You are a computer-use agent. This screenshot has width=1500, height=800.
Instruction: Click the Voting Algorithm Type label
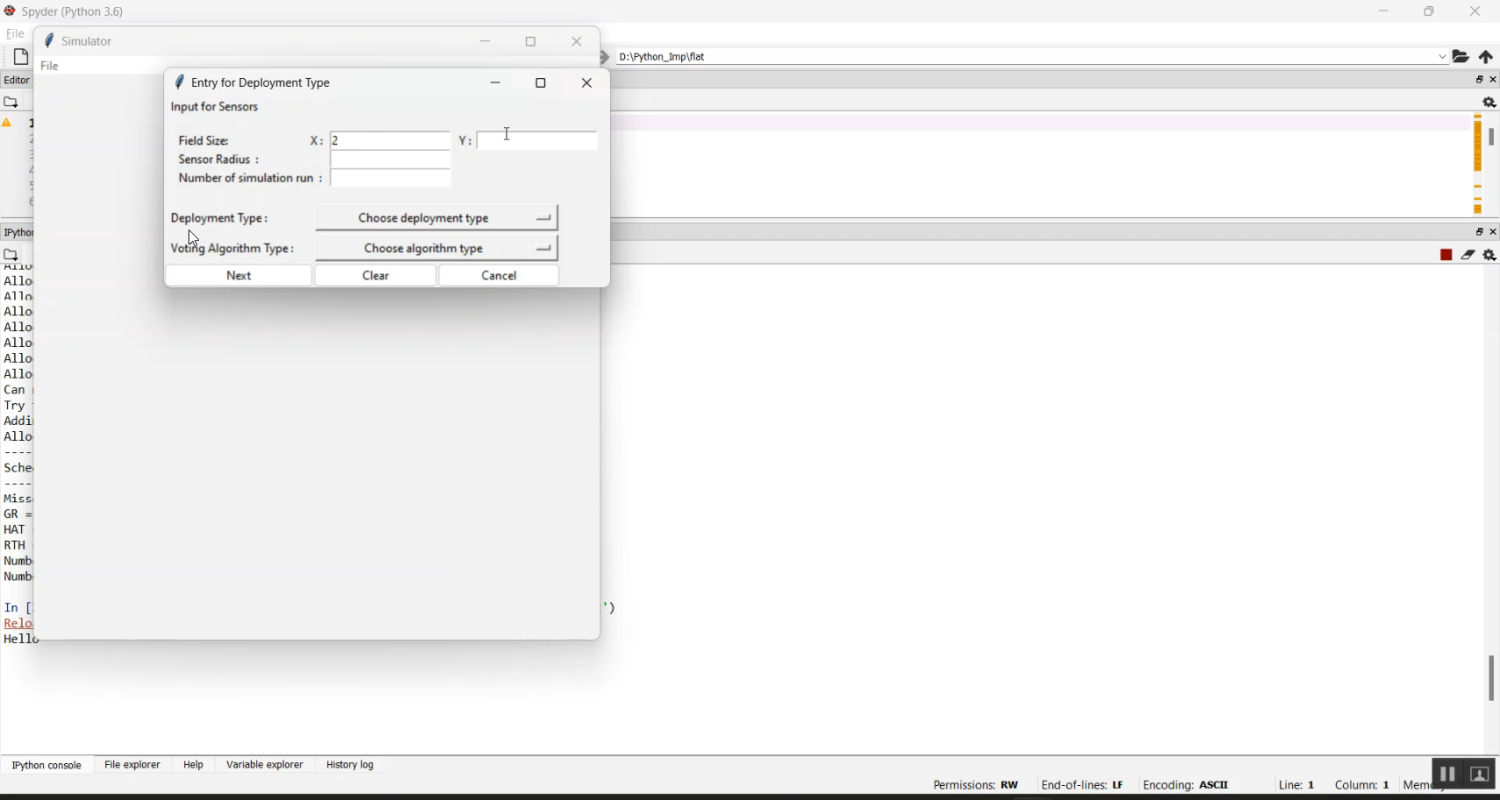tap(233, 248)
